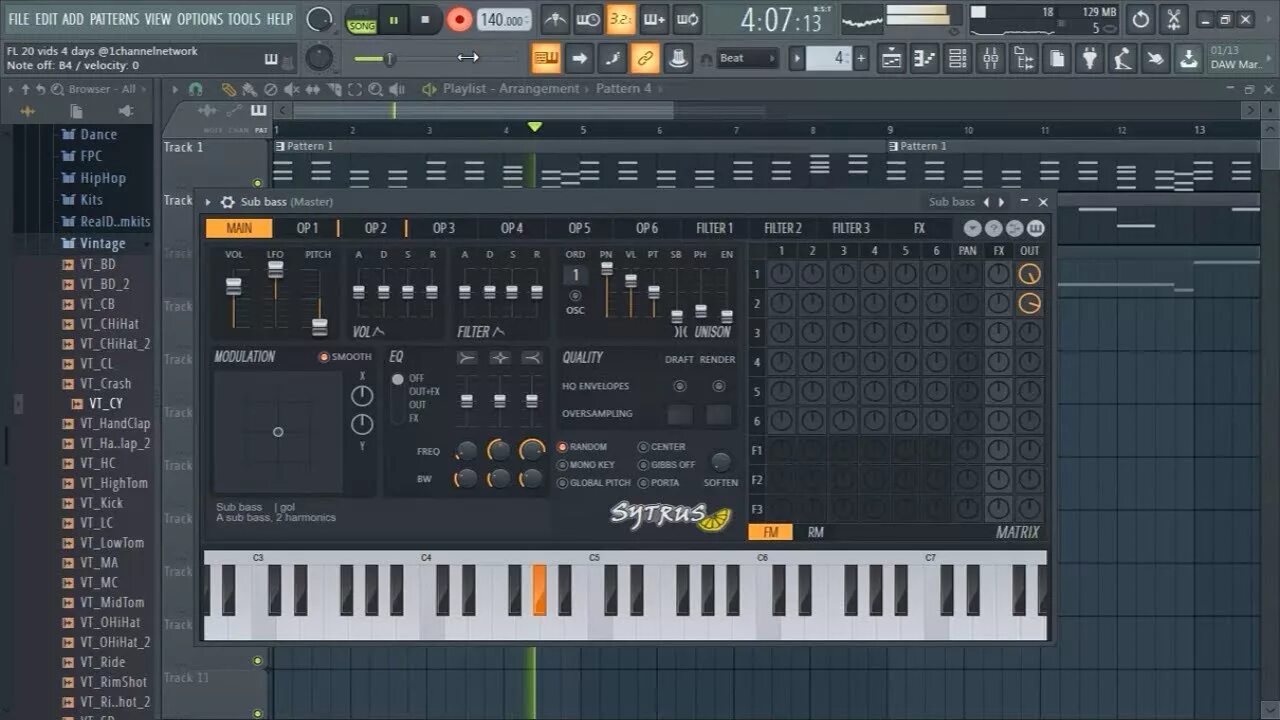Open the Mixer view icon

pos(990,58)
